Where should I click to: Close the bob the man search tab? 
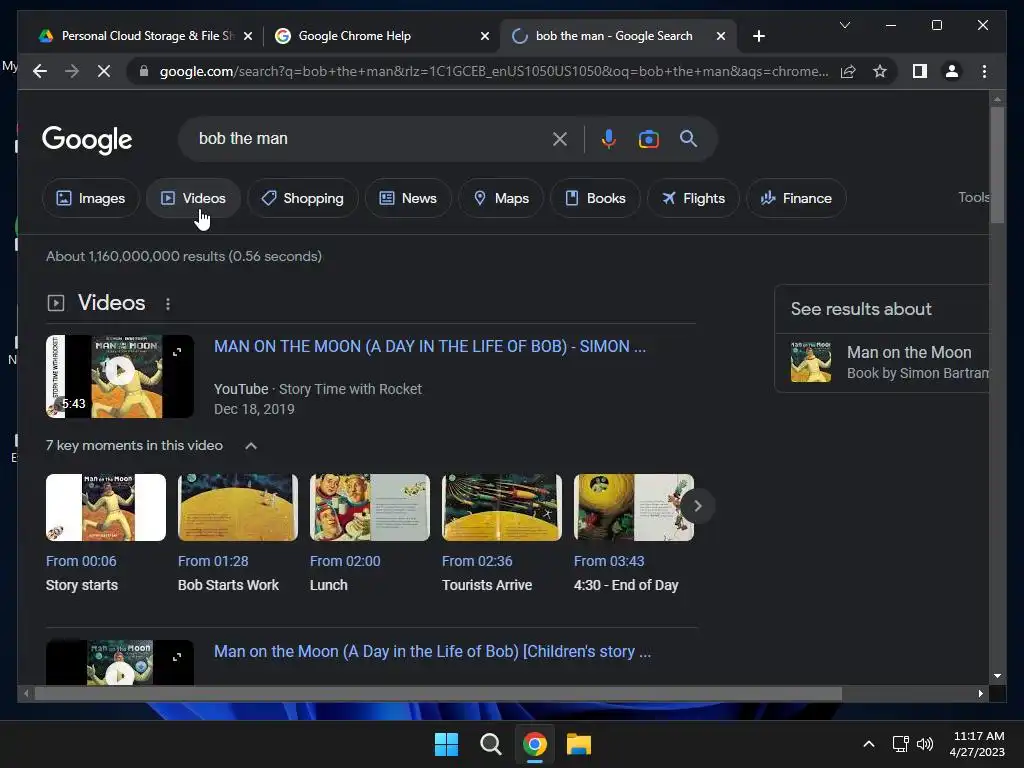click(x=720, y=36)
